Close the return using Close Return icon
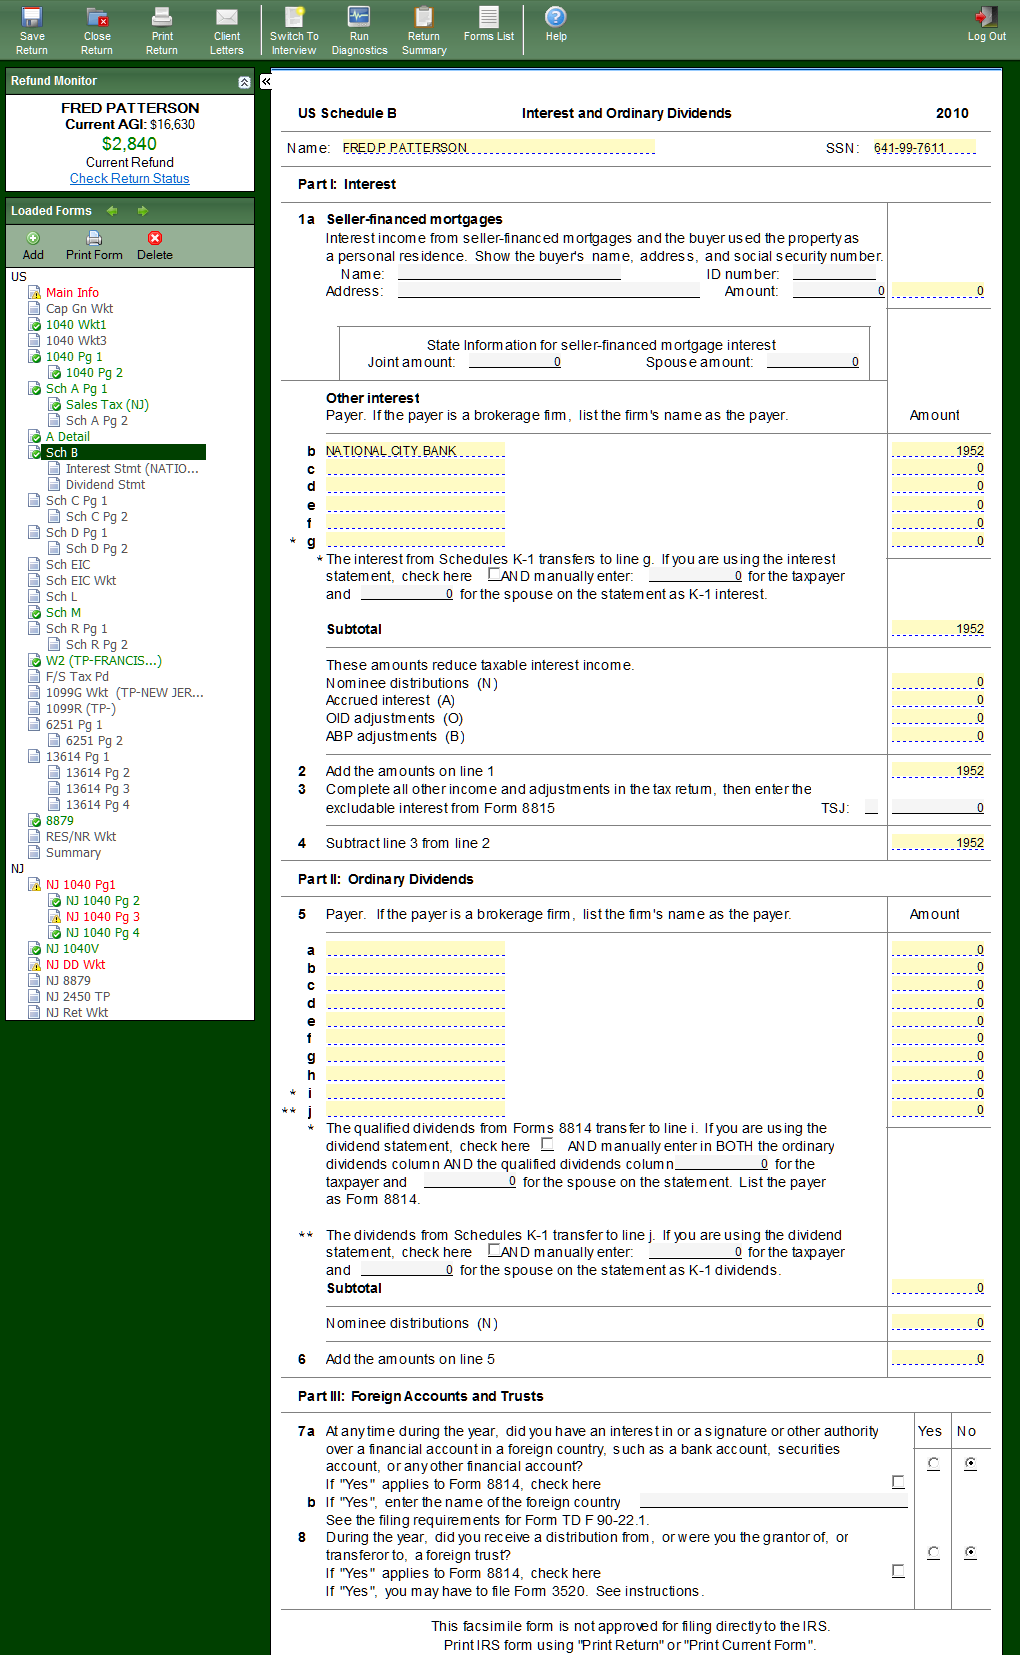 coord(97,30)
